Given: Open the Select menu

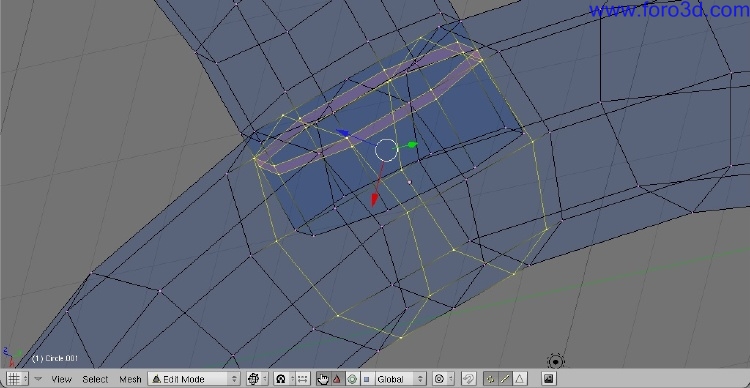Looking at the screenshot, I should point(95,379).
